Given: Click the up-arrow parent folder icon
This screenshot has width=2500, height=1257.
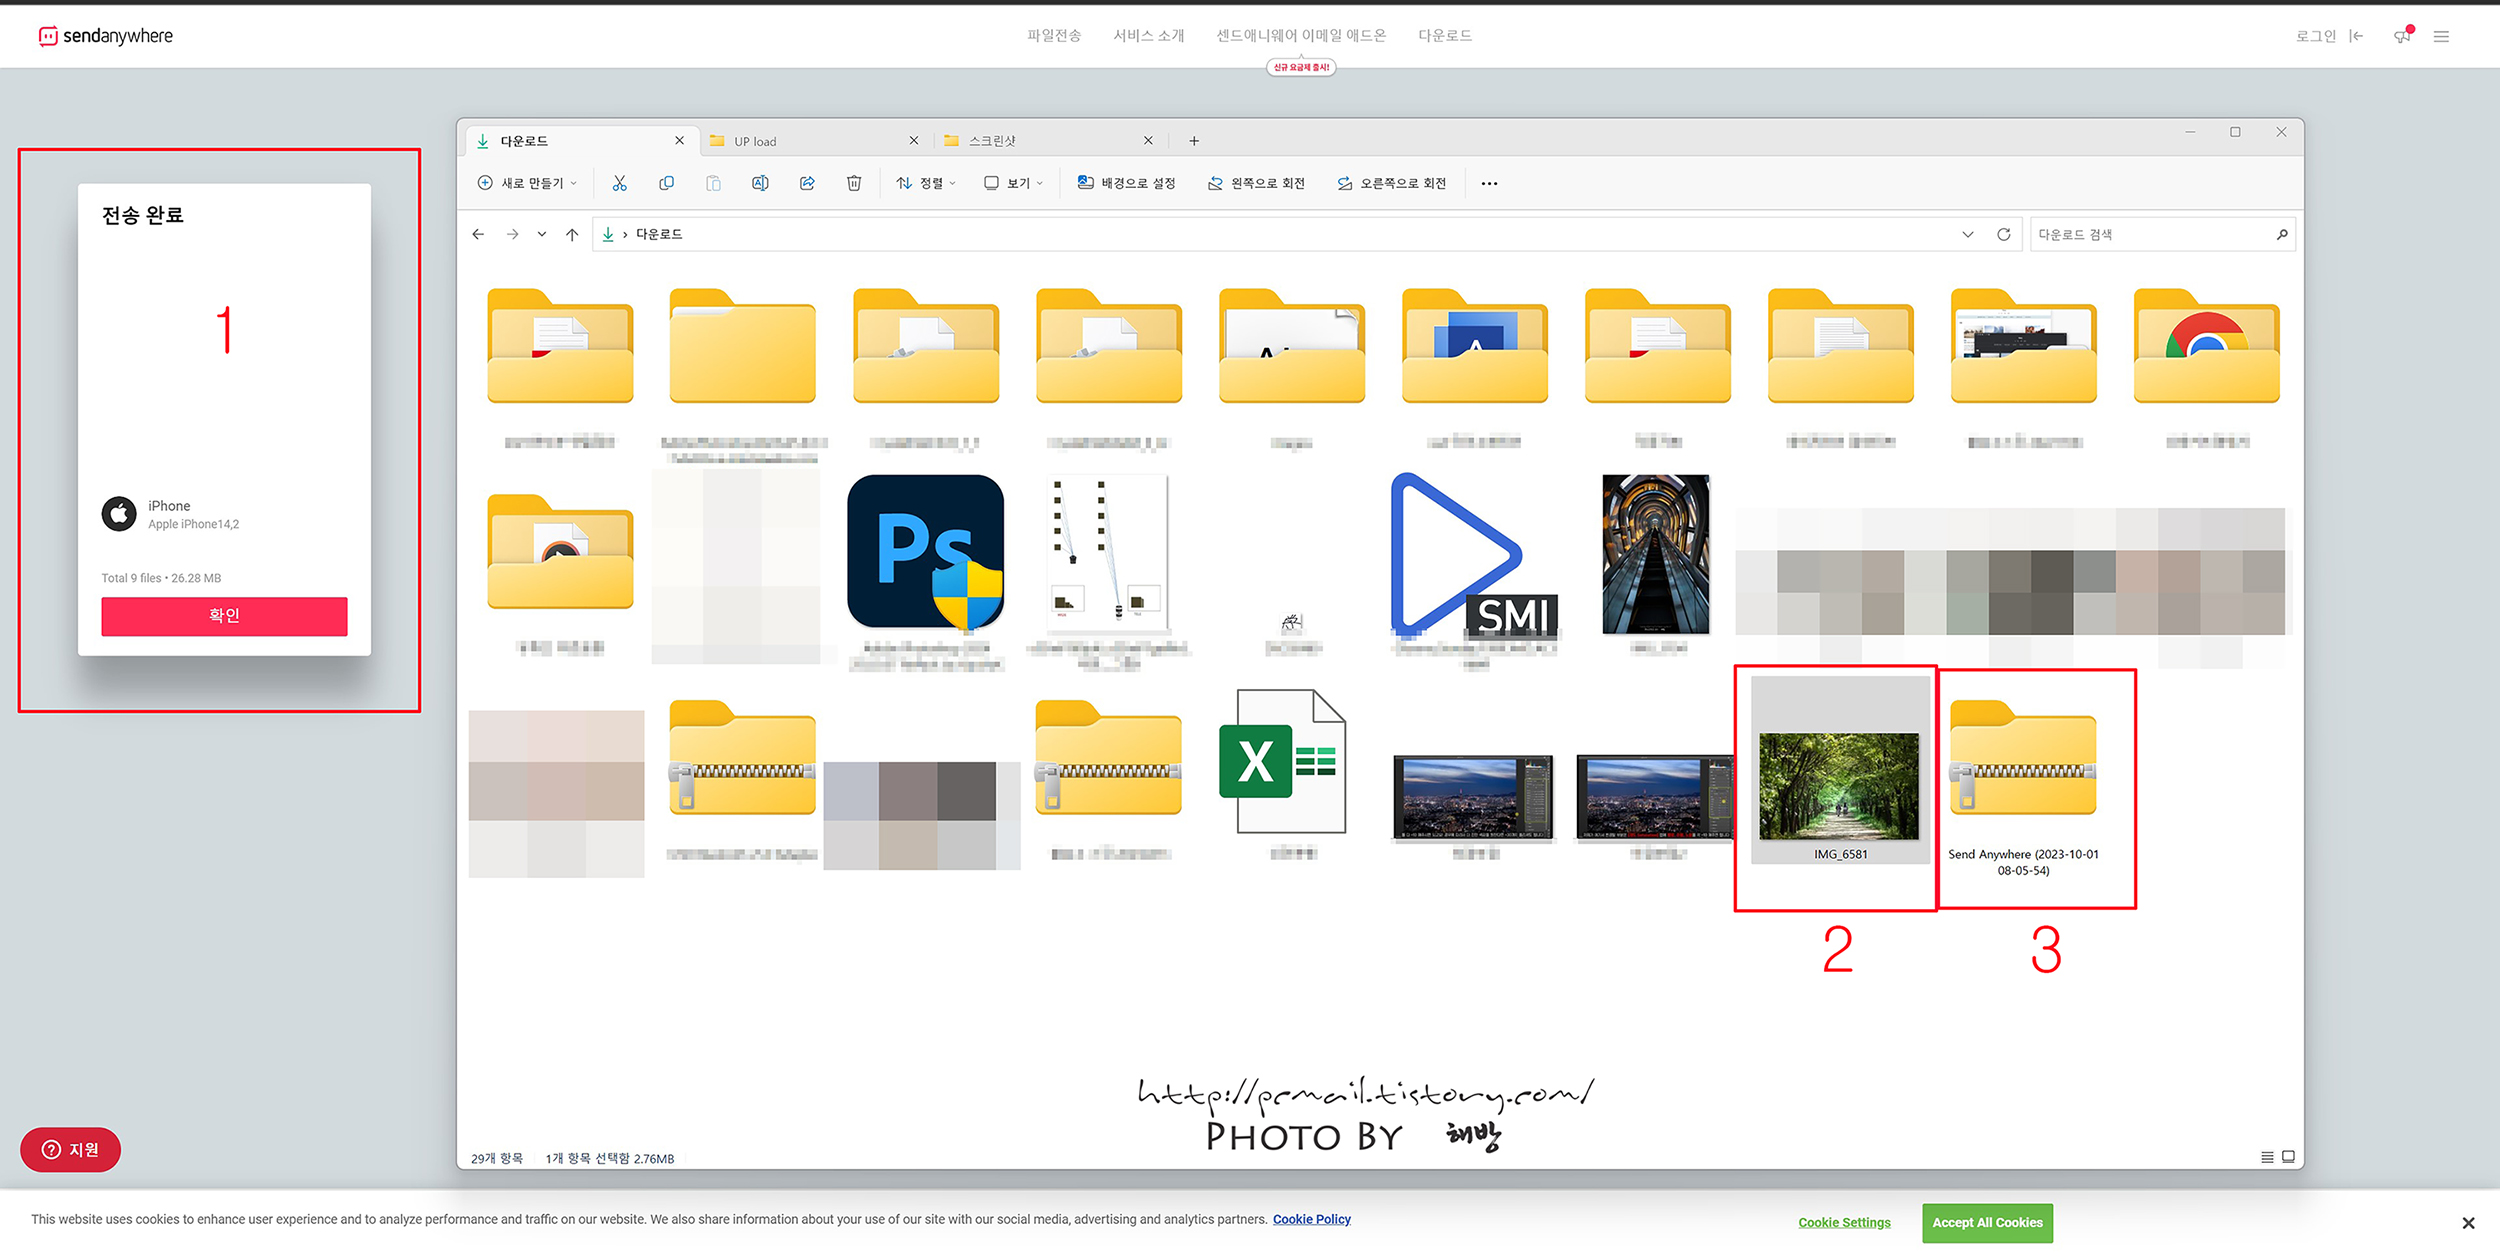Looking at the screenshot, I should [x=571, y=234].
